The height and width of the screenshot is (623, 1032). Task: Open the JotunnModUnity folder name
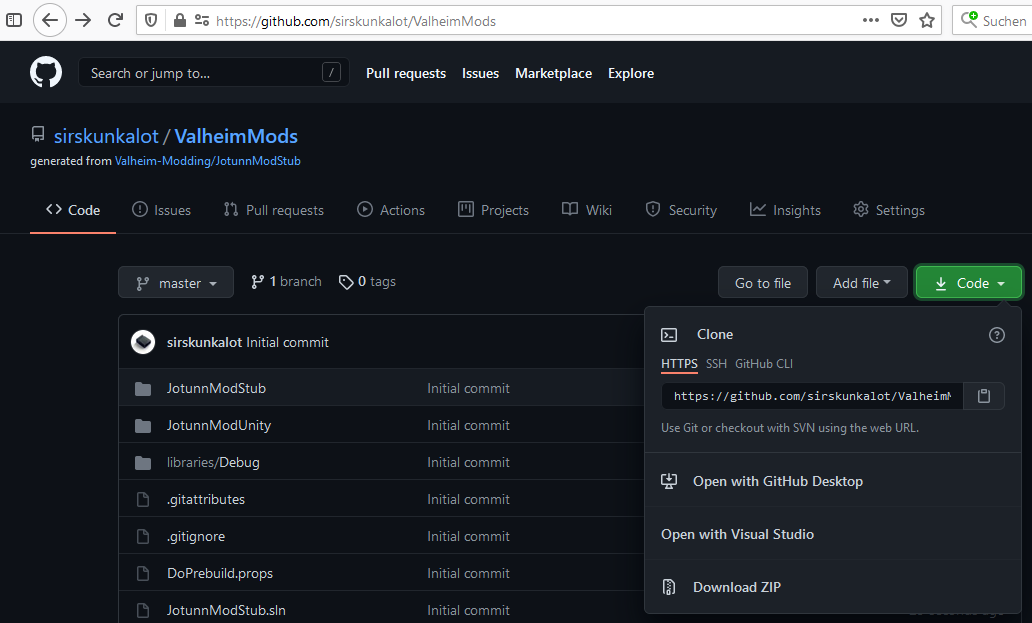[x=219, y=426]
